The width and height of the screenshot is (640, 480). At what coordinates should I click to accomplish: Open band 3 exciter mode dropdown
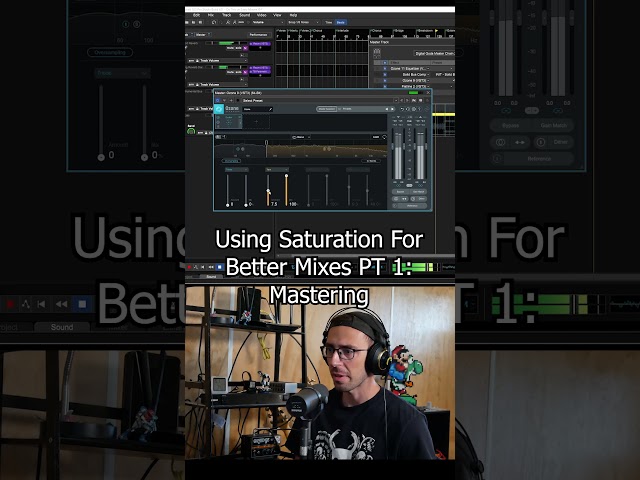tap(318, 169)
